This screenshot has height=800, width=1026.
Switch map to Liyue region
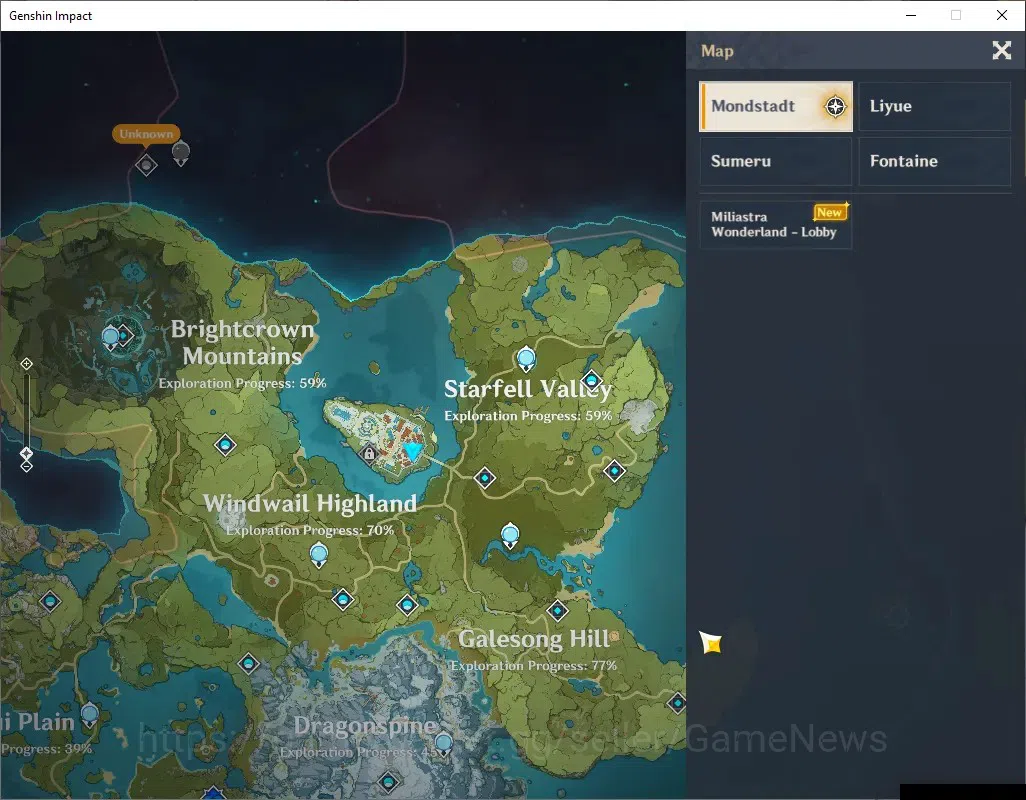pos(934,106)
